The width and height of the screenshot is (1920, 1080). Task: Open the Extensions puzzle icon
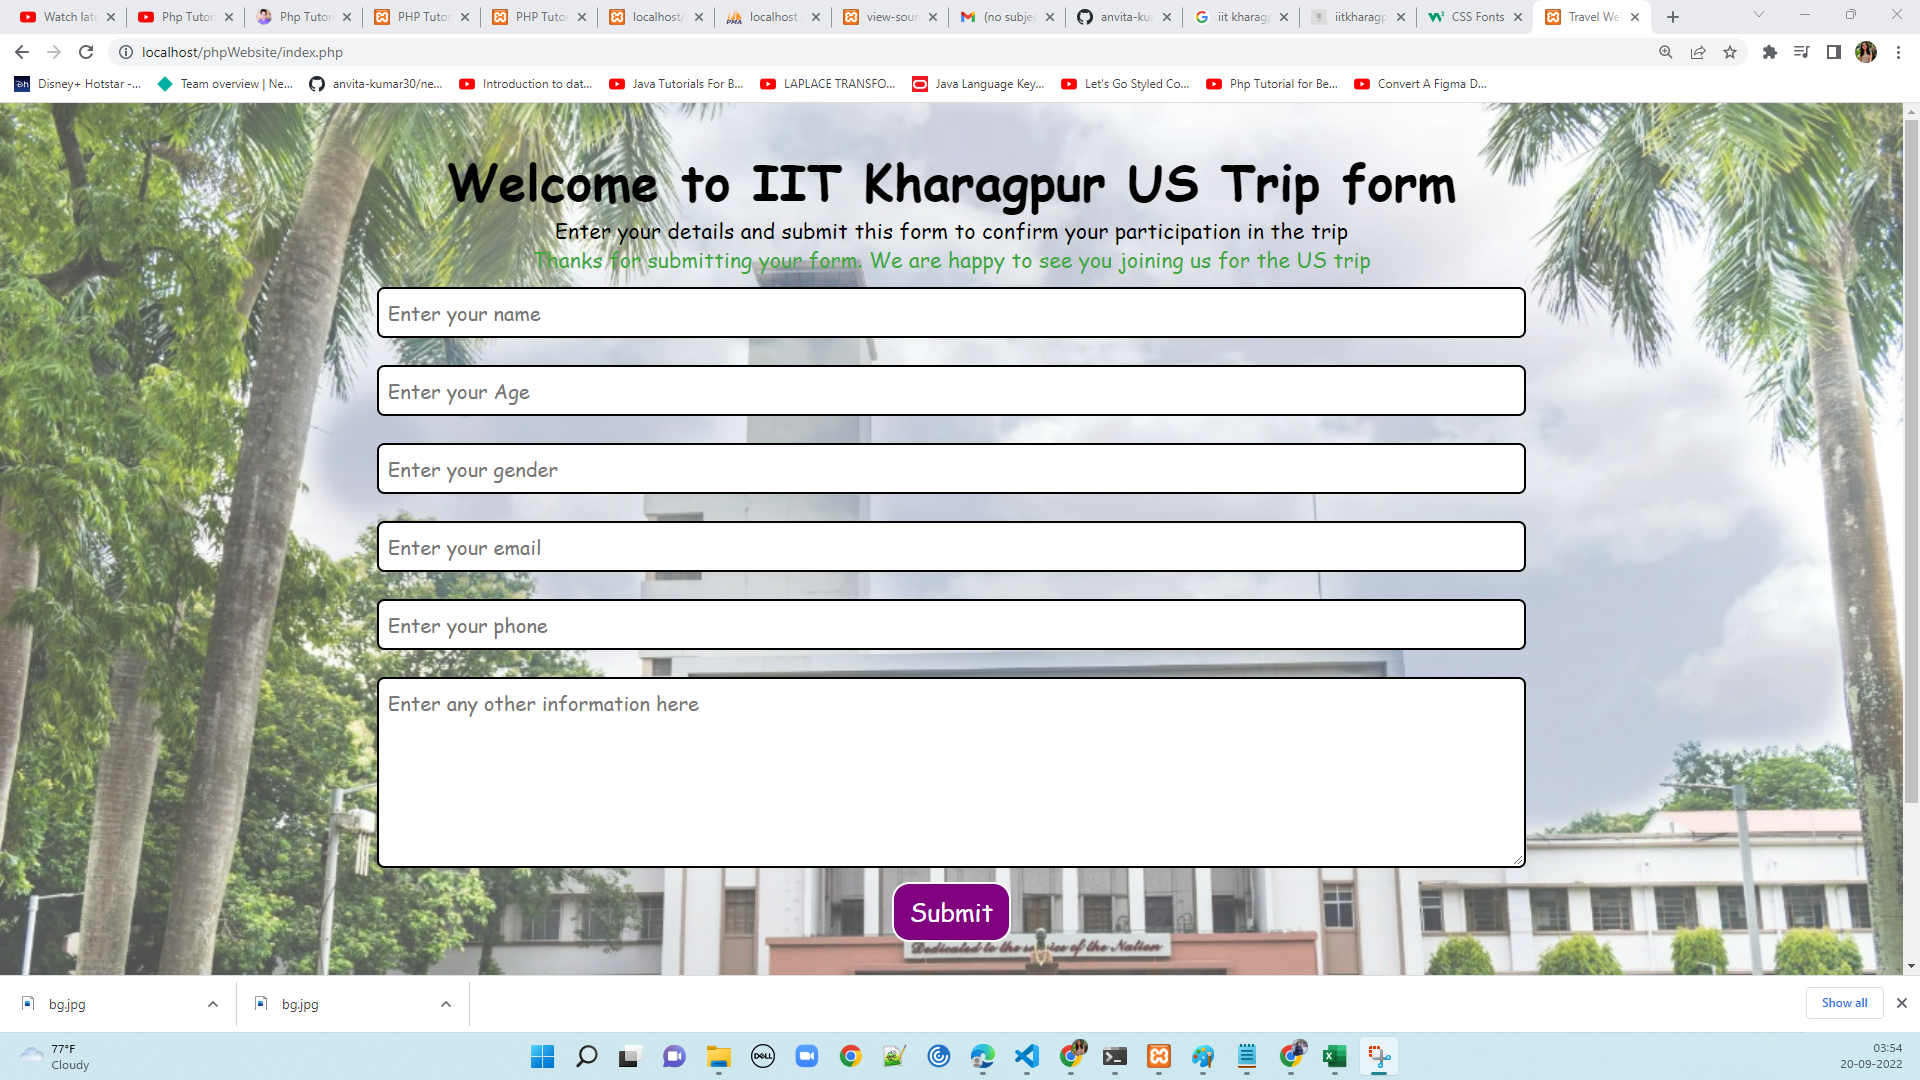pyautogui.click(x=1769, y=52)
